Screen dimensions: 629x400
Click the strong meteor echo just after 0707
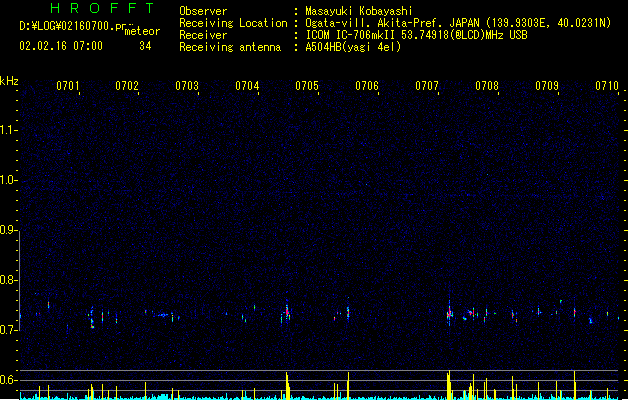[x=449, y=312]
